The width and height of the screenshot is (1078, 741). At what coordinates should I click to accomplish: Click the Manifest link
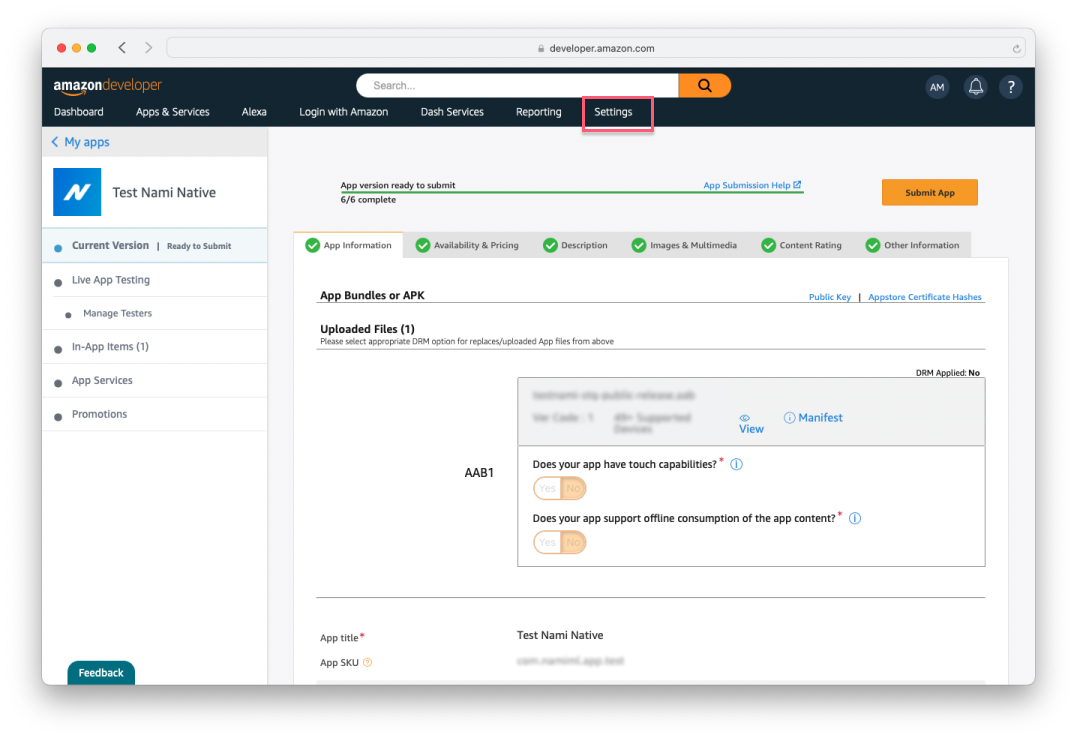(x=820, y=417)
